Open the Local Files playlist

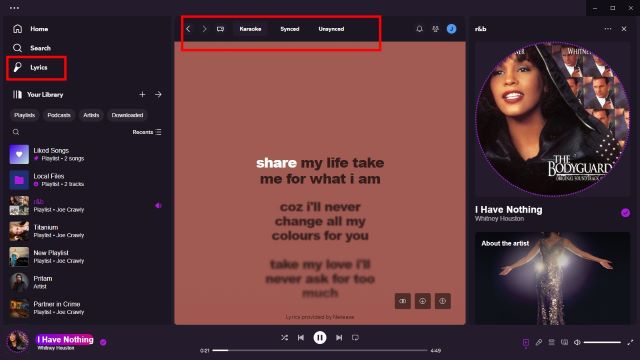(86, 180)
